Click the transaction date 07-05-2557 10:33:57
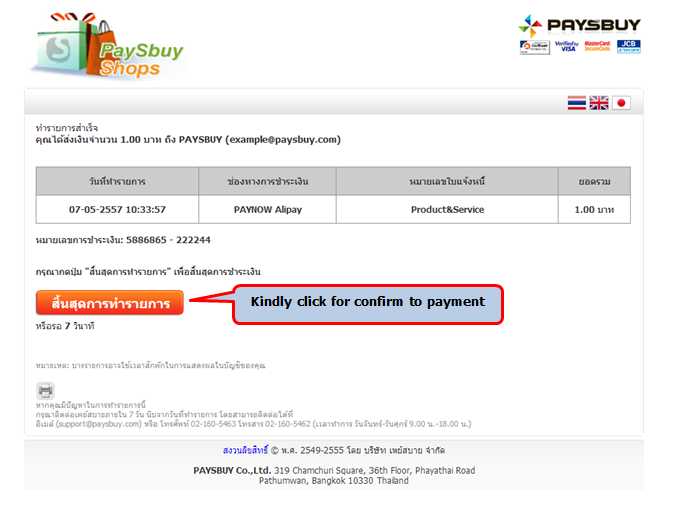674x531 pixels. pos(117,210)
